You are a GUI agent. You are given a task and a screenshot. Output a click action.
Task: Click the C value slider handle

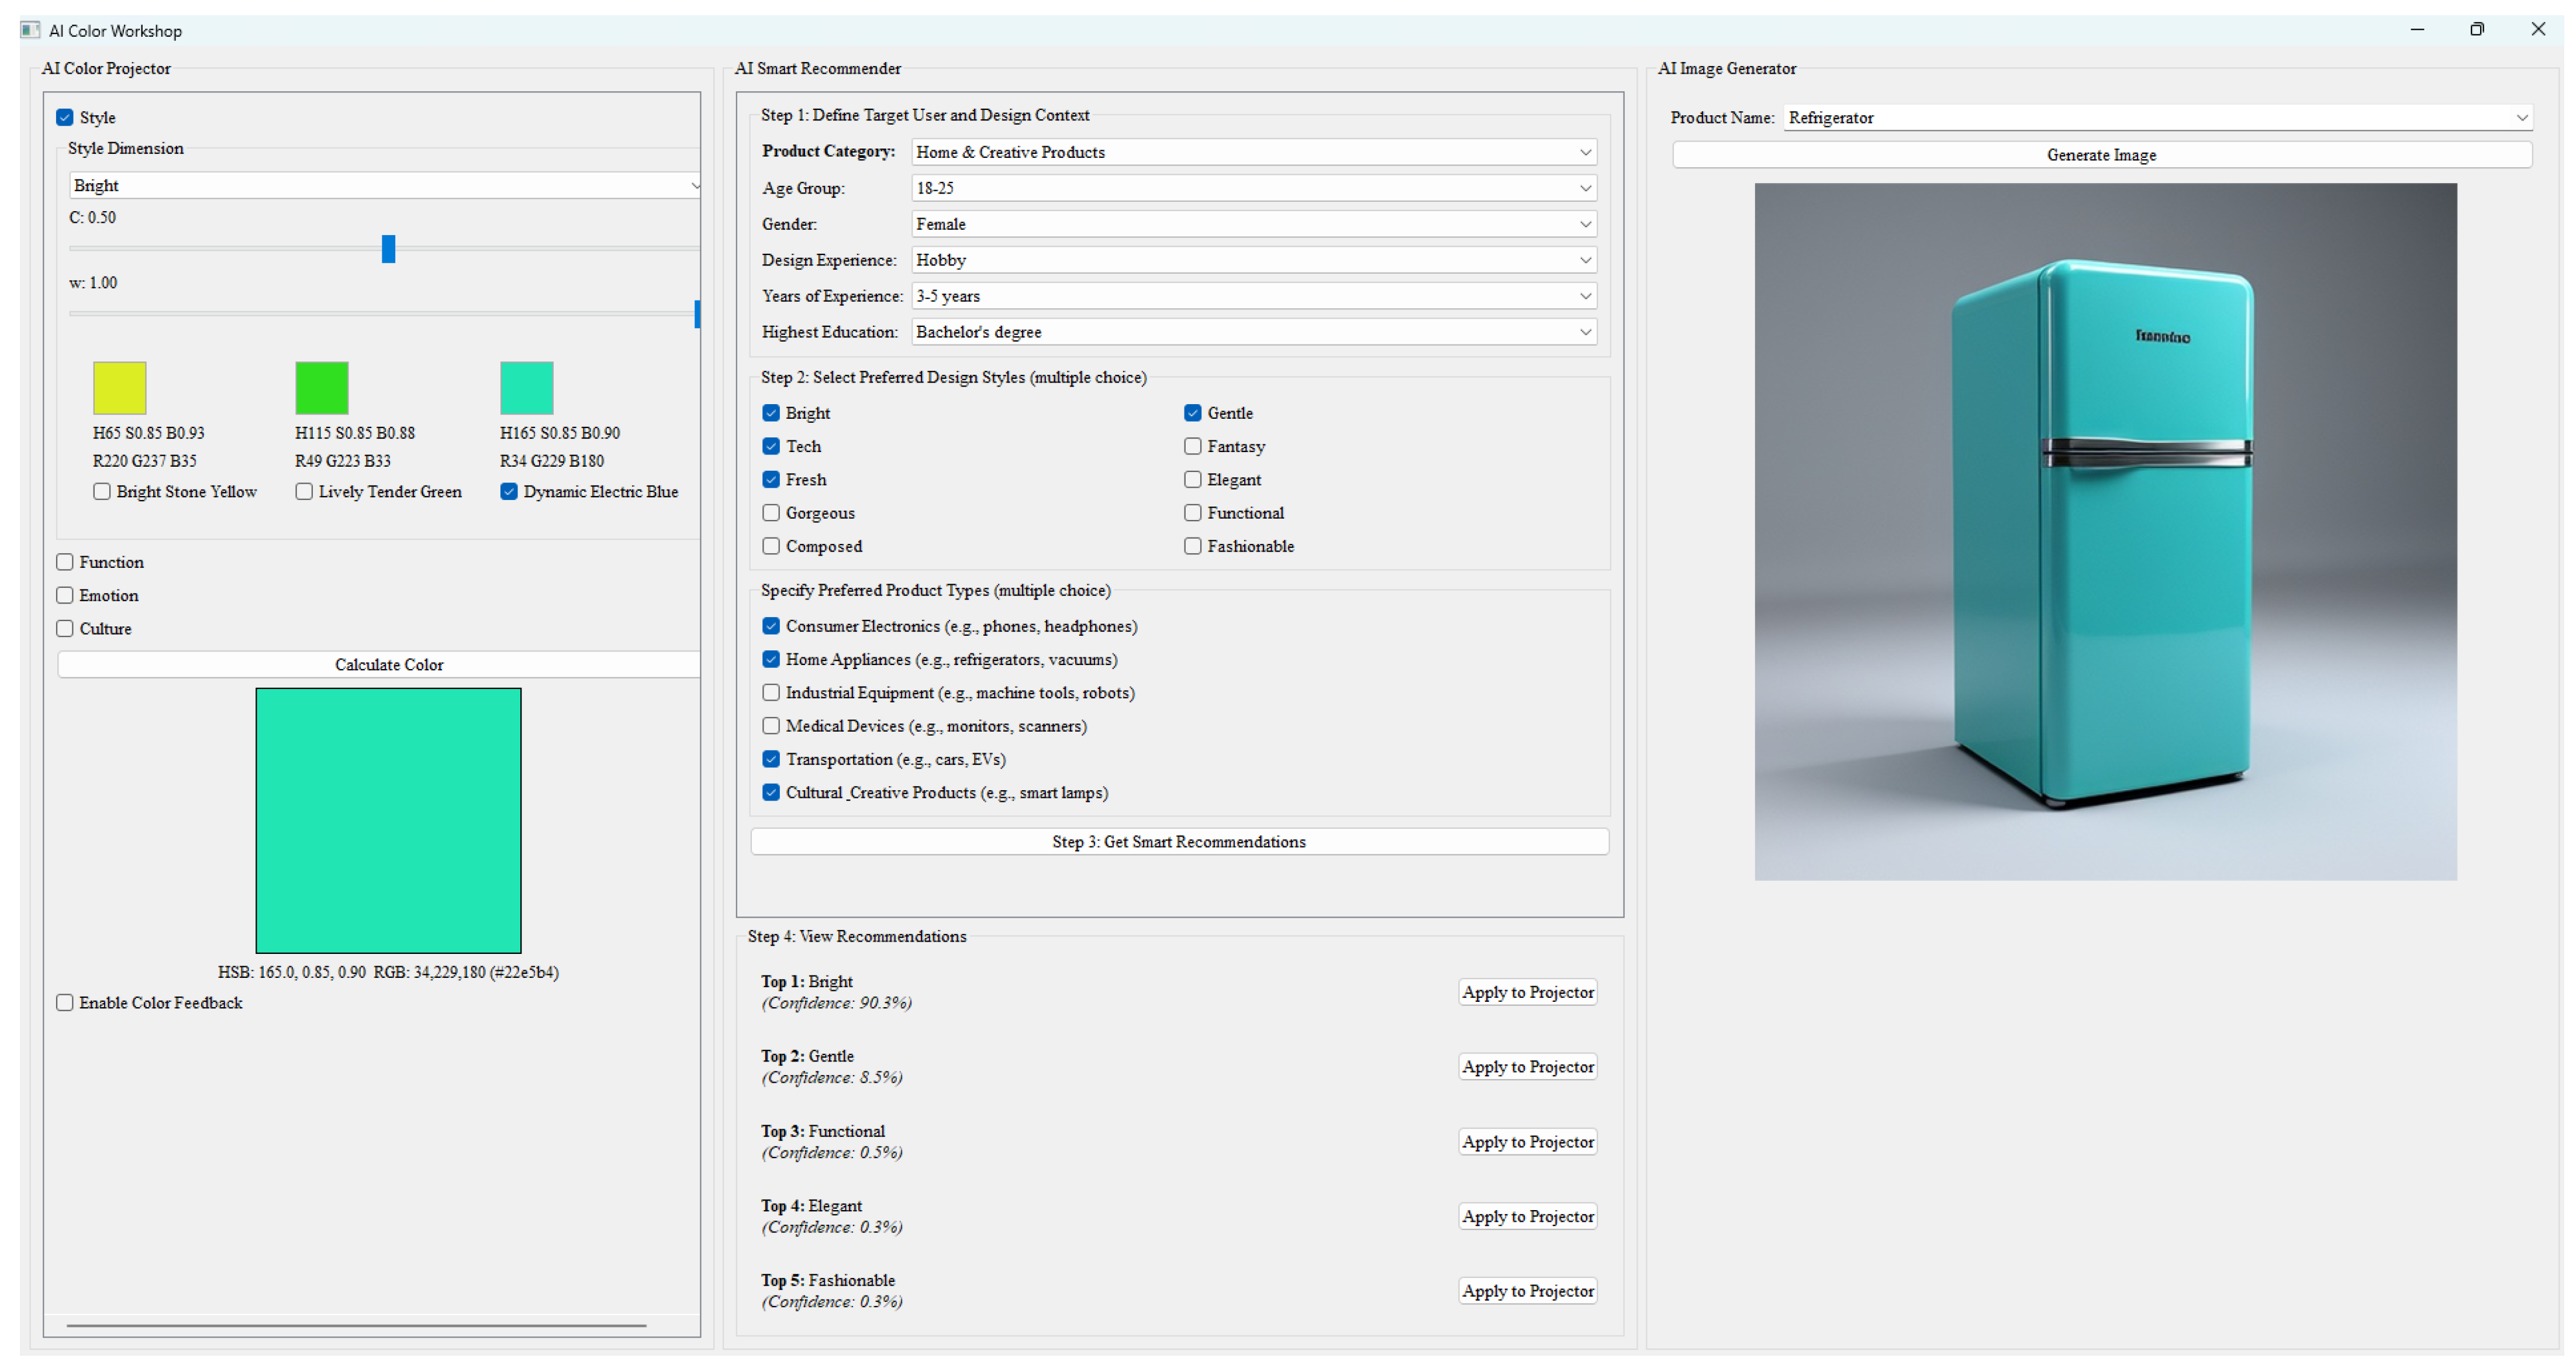point(388,248)
